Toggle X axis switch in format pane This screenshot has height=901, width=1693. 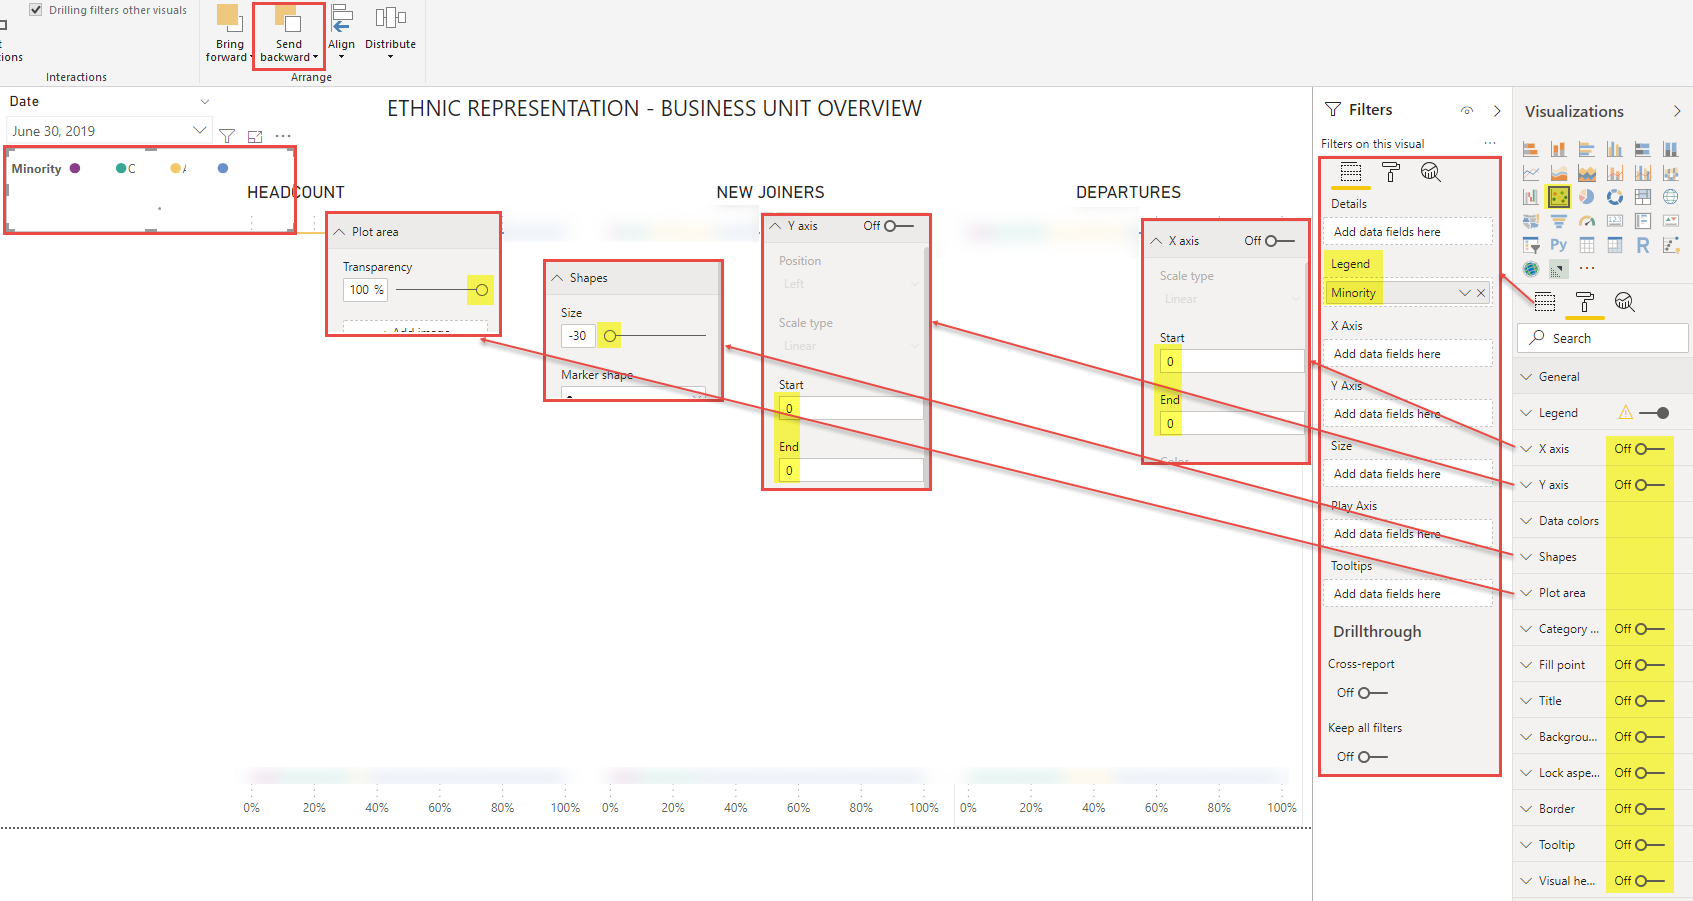(x=1649, y=449)
